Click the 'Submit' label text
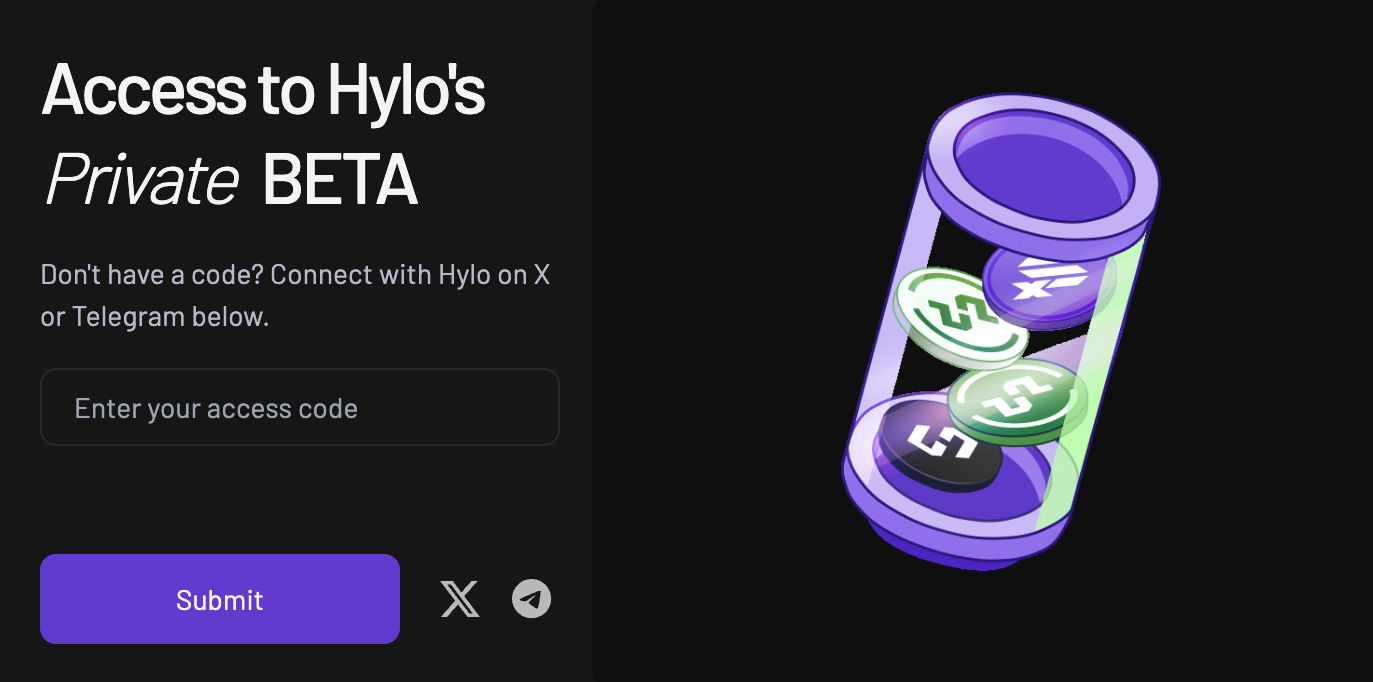Screen dimensions: 1373x682 [x=220, y=600]
